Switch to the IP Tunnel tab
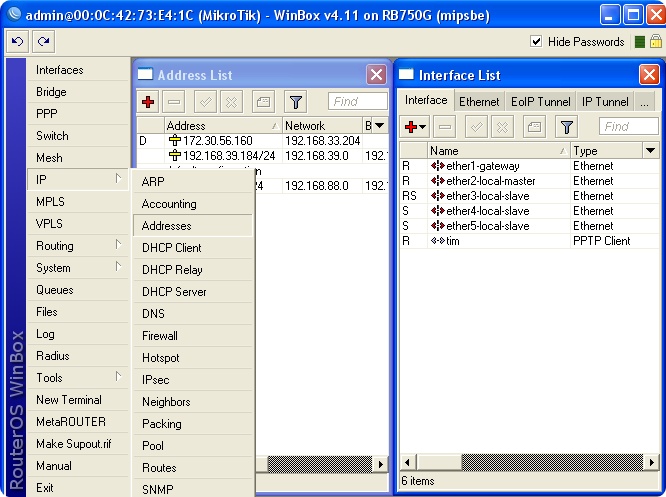The height and width of the screenshot is (497, 666). click(605, 102)
